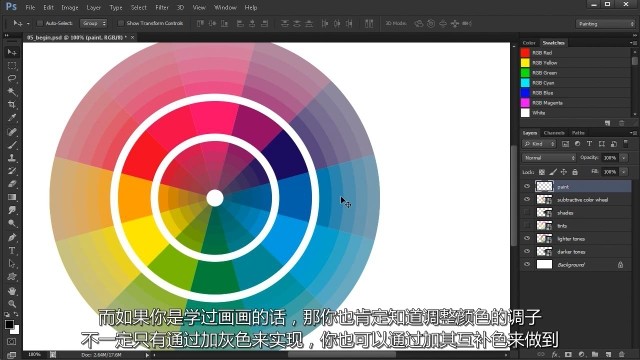Screen dimensions: 640x360
Task: Select the Eyedropper tool
Action: pyautogui.click(x=12, y=118)
